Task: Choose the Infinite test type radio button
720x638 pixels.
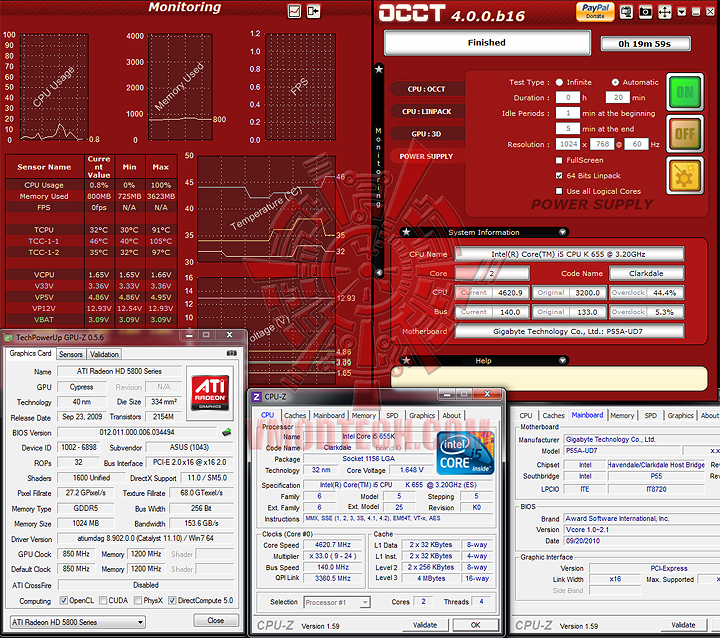Action: tap(559, 82)
